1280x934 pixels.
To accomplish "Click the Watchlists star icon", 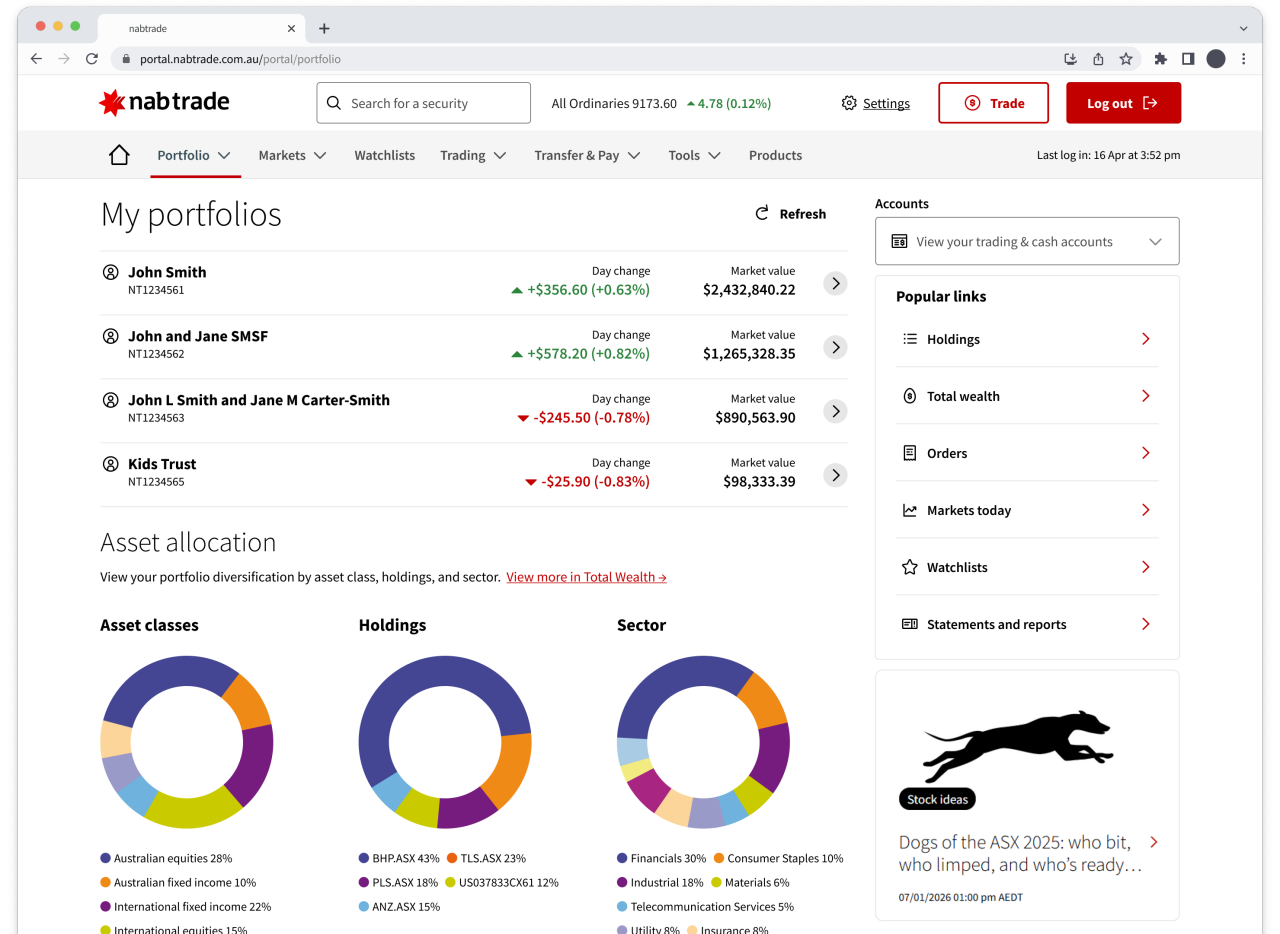I will click(910, 567).
